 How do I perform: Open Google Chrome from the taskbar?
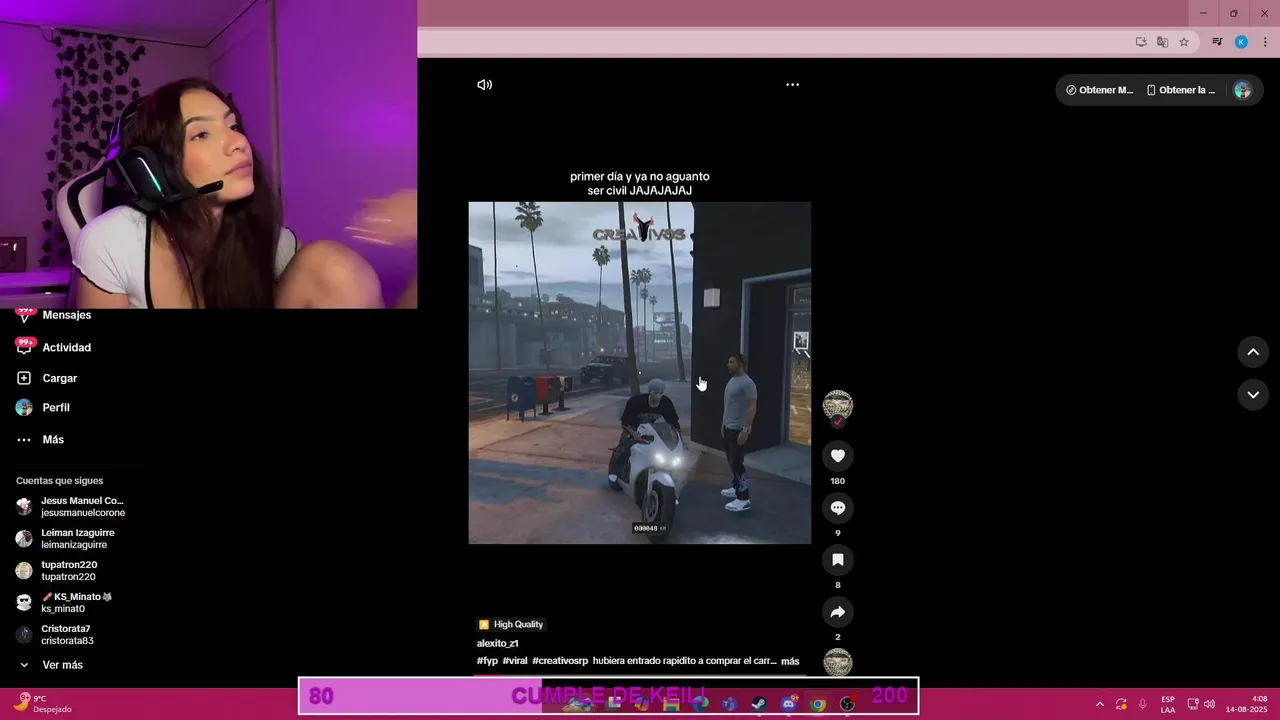[x=818, y=704]
